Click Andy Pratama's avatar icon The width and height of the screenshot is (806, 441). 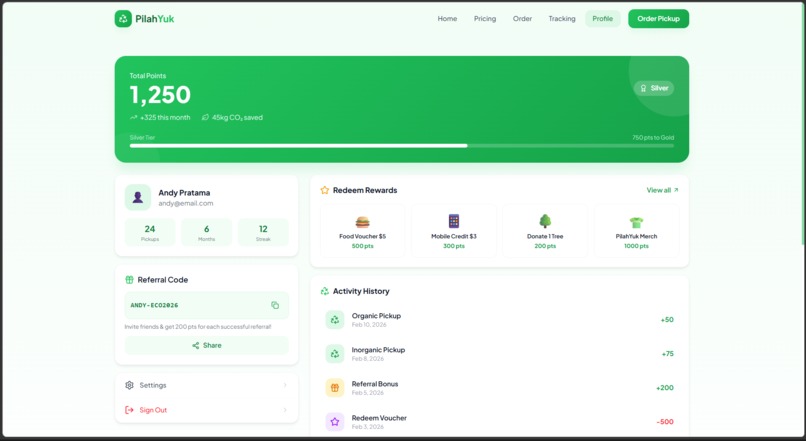tap(138, 197)
